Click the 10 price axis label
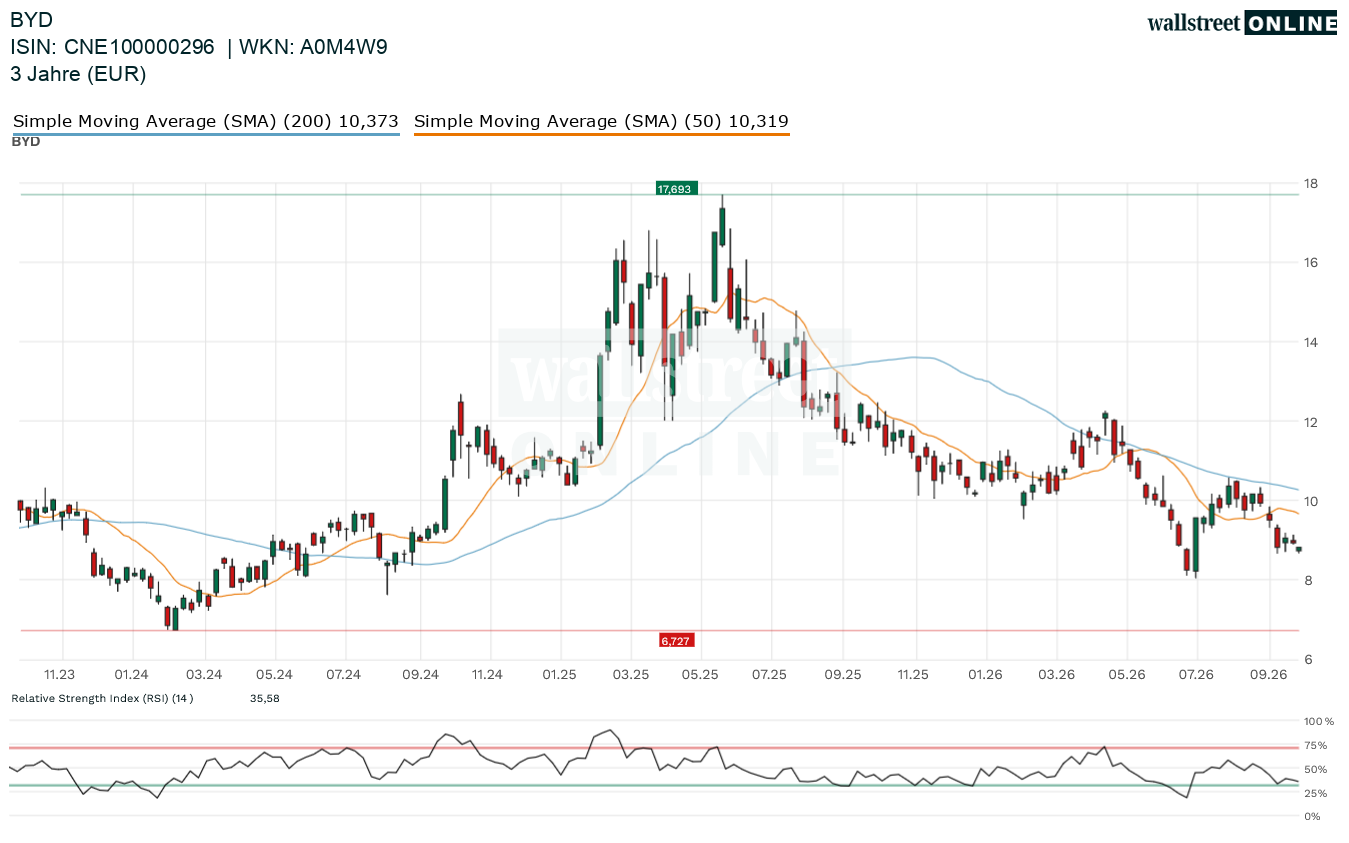The width and height of the screenshot is (1349, 843). coord(1310,501)
